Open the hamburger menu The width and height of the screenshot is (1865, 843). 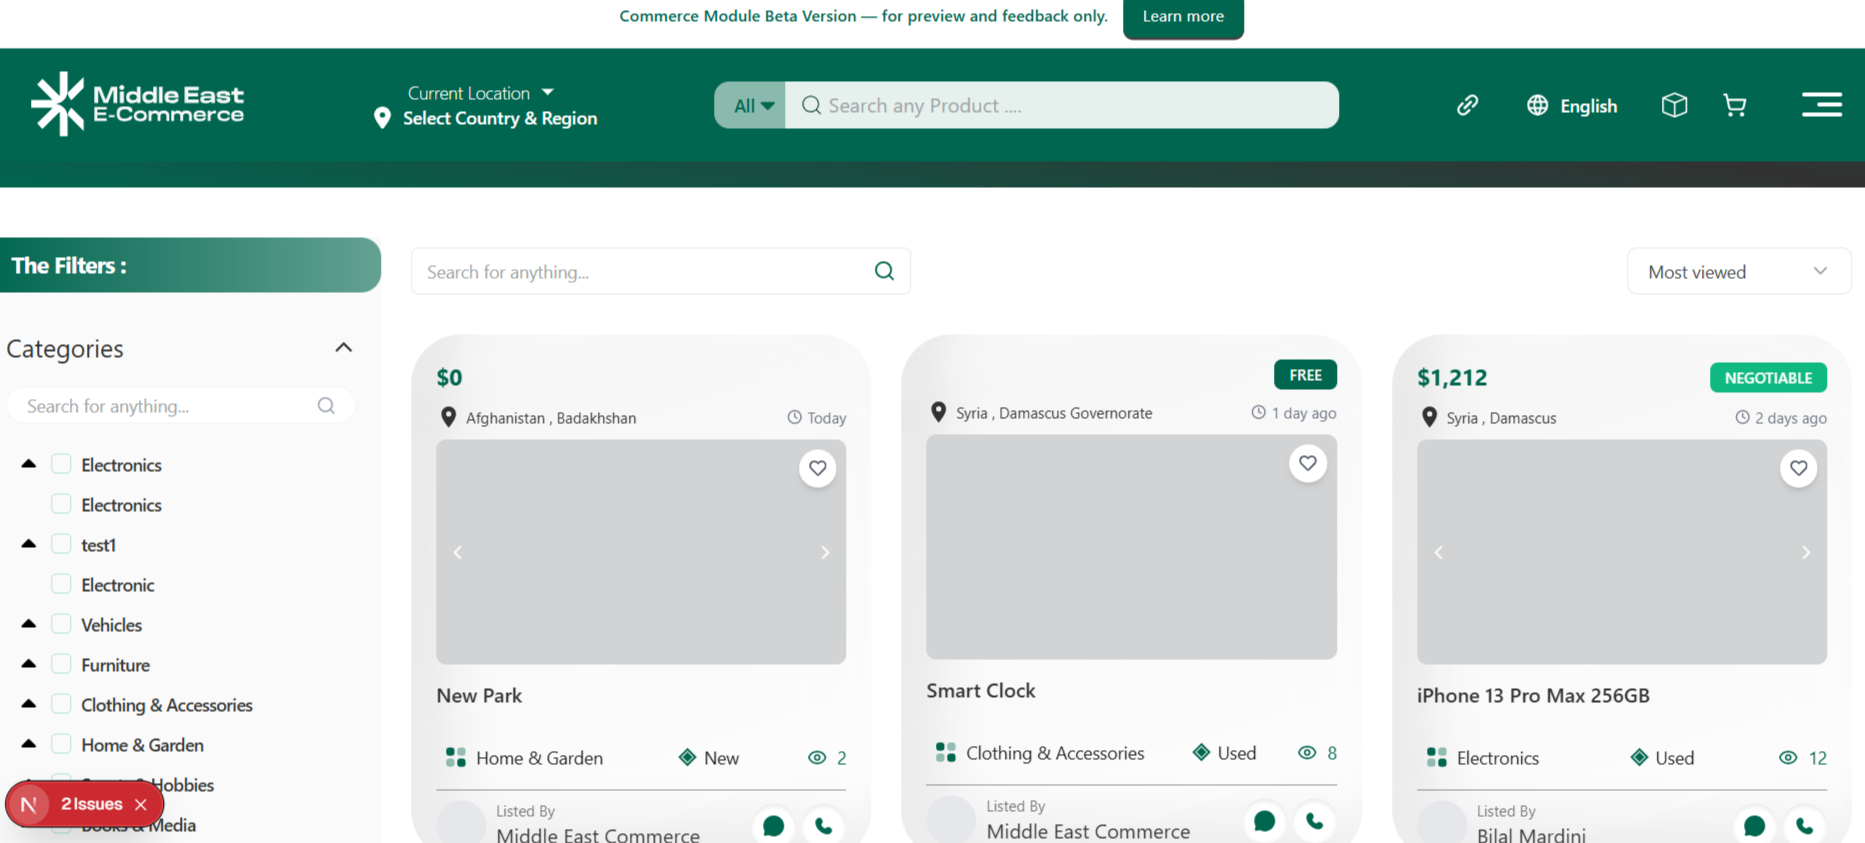click(x=1821, y=105)
